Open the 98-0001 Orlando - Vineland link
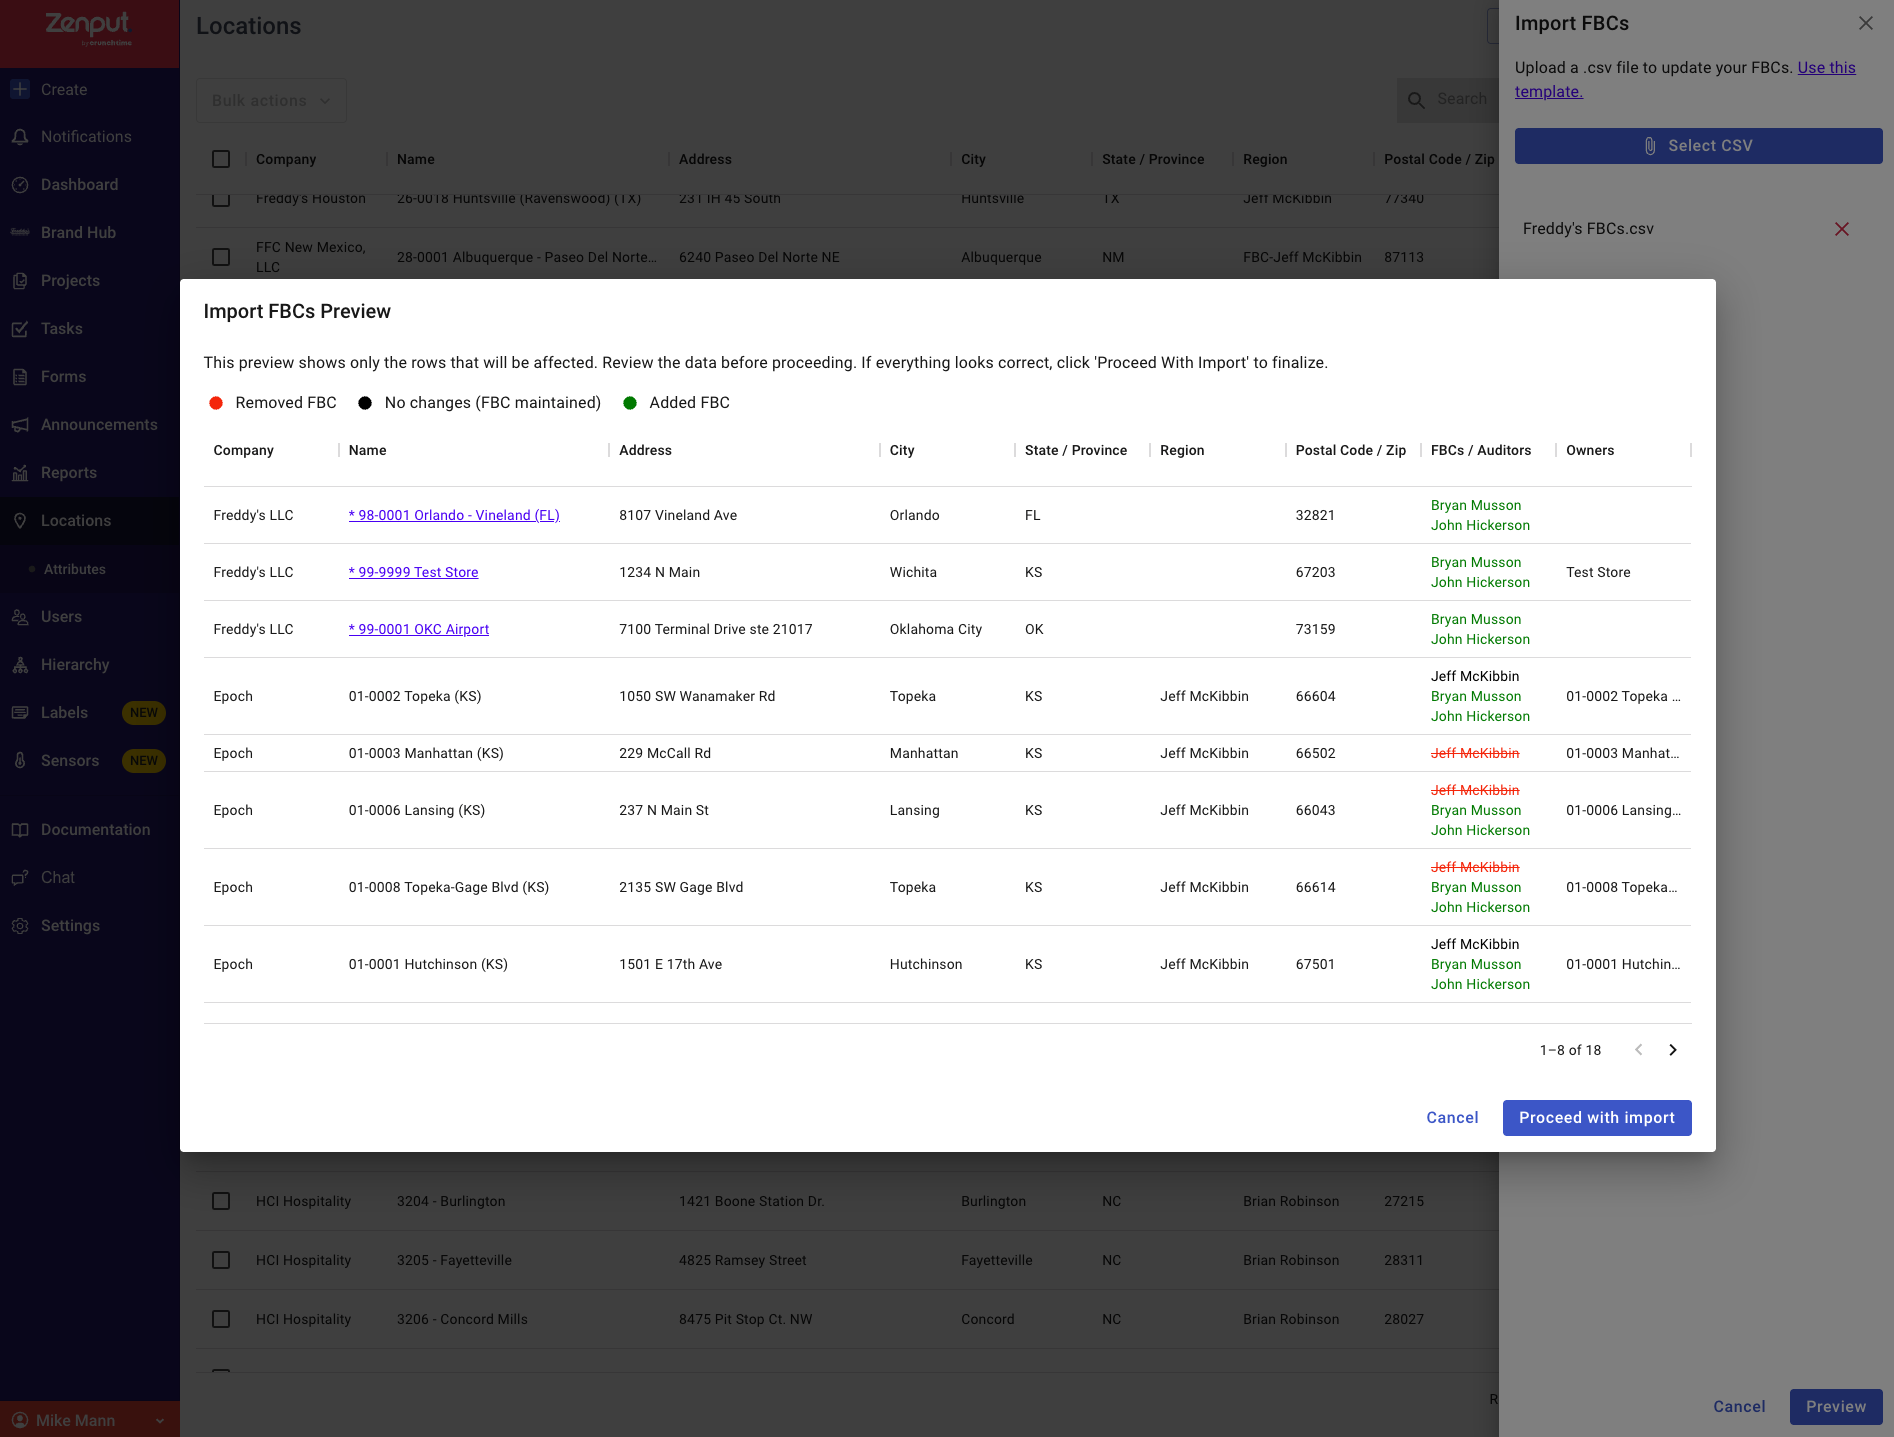 click(454, 515)
